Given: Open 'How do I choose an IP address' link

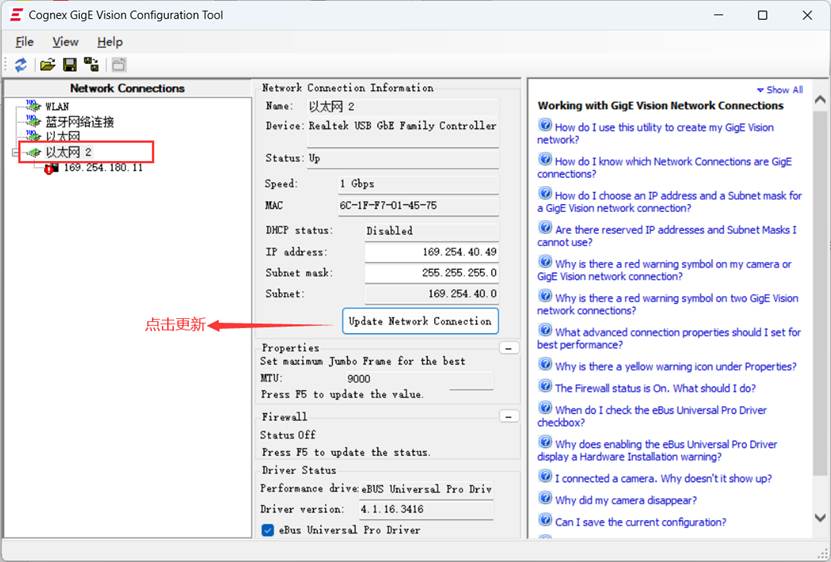Looking at the screenshot, I should [x=669, y=202].
